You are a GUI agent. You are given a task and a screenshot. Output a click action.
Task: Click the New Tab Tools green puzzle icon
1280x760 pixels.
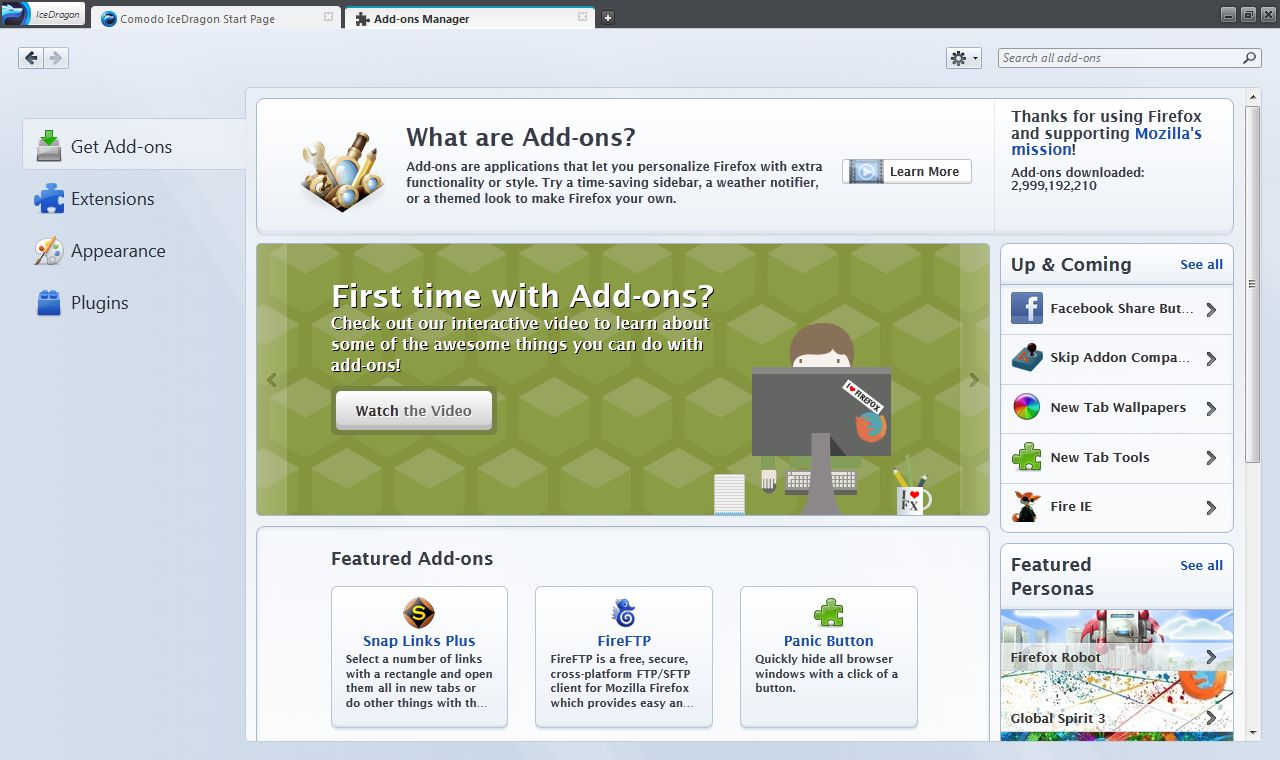[1027, 457]
